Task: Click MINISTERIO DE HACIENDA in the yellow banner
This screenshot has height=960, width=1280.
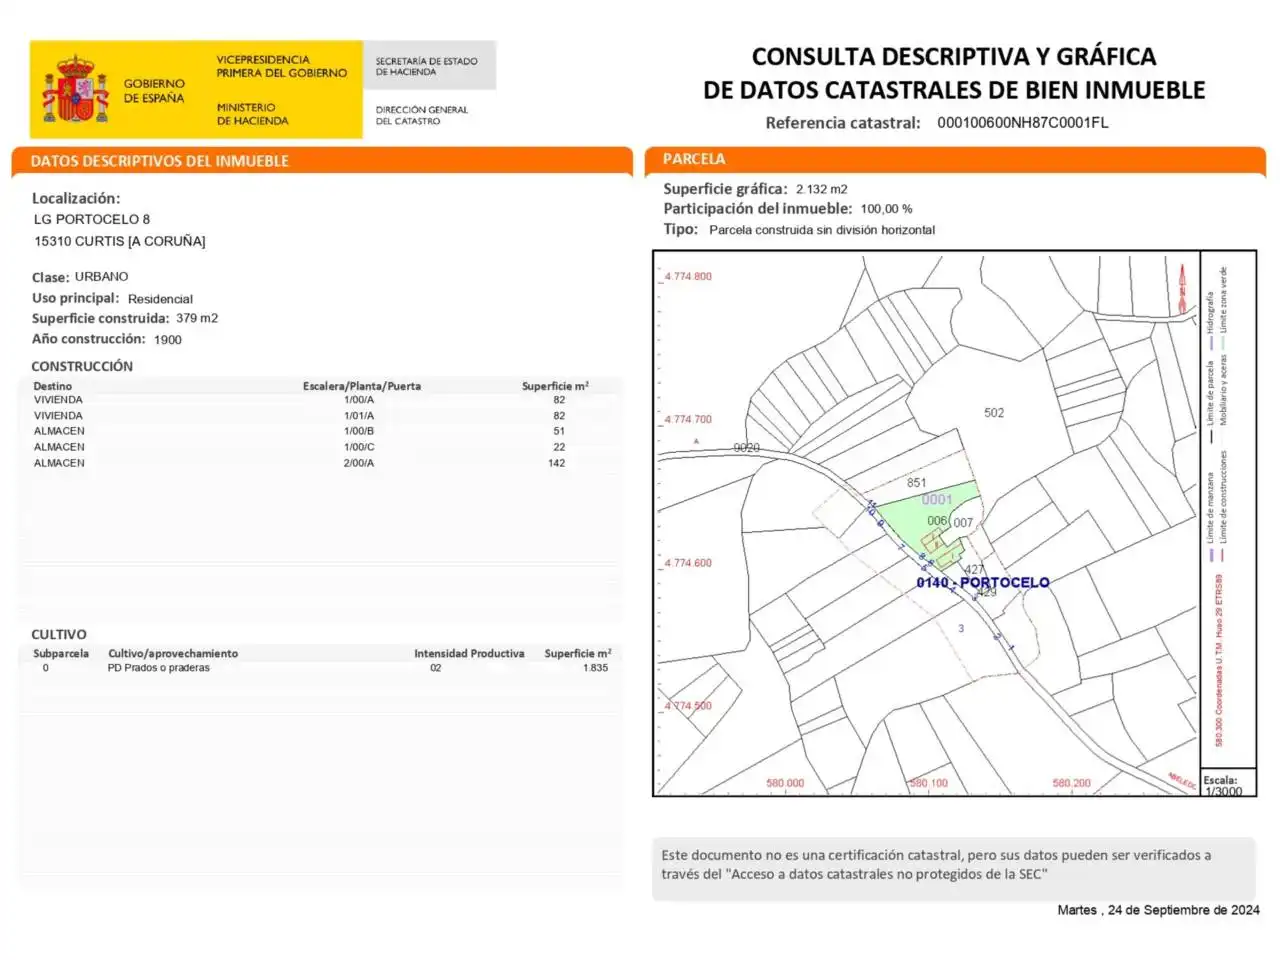Action: point(252,114)
